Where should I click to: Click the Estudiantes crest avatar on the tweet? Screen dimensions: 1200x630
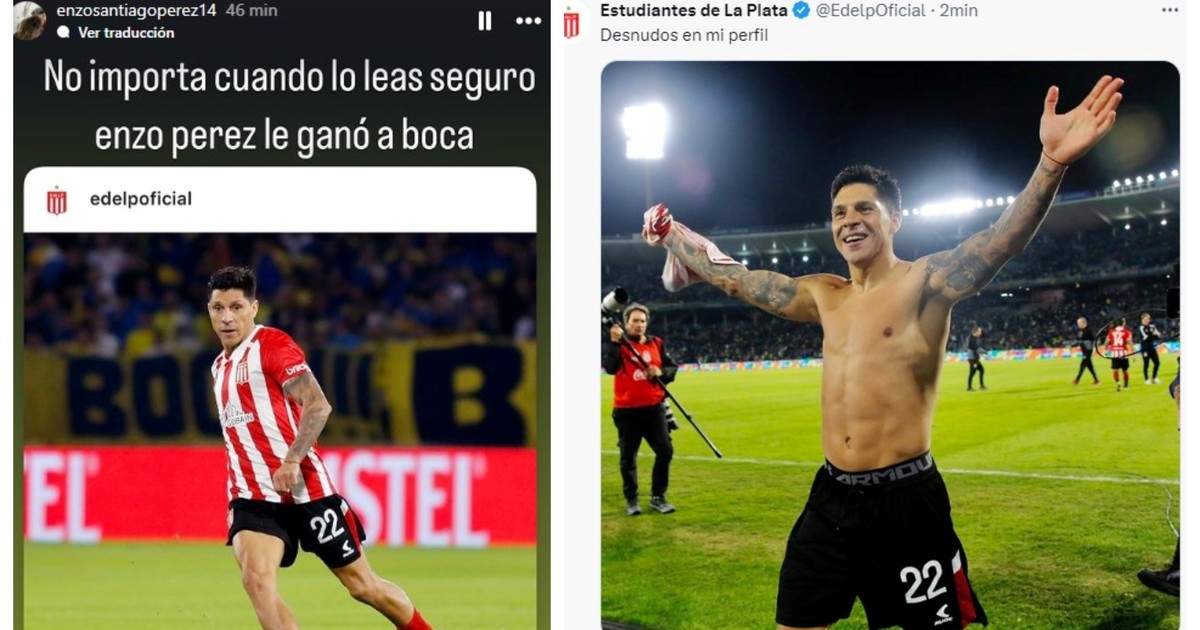tap(571, 25)
